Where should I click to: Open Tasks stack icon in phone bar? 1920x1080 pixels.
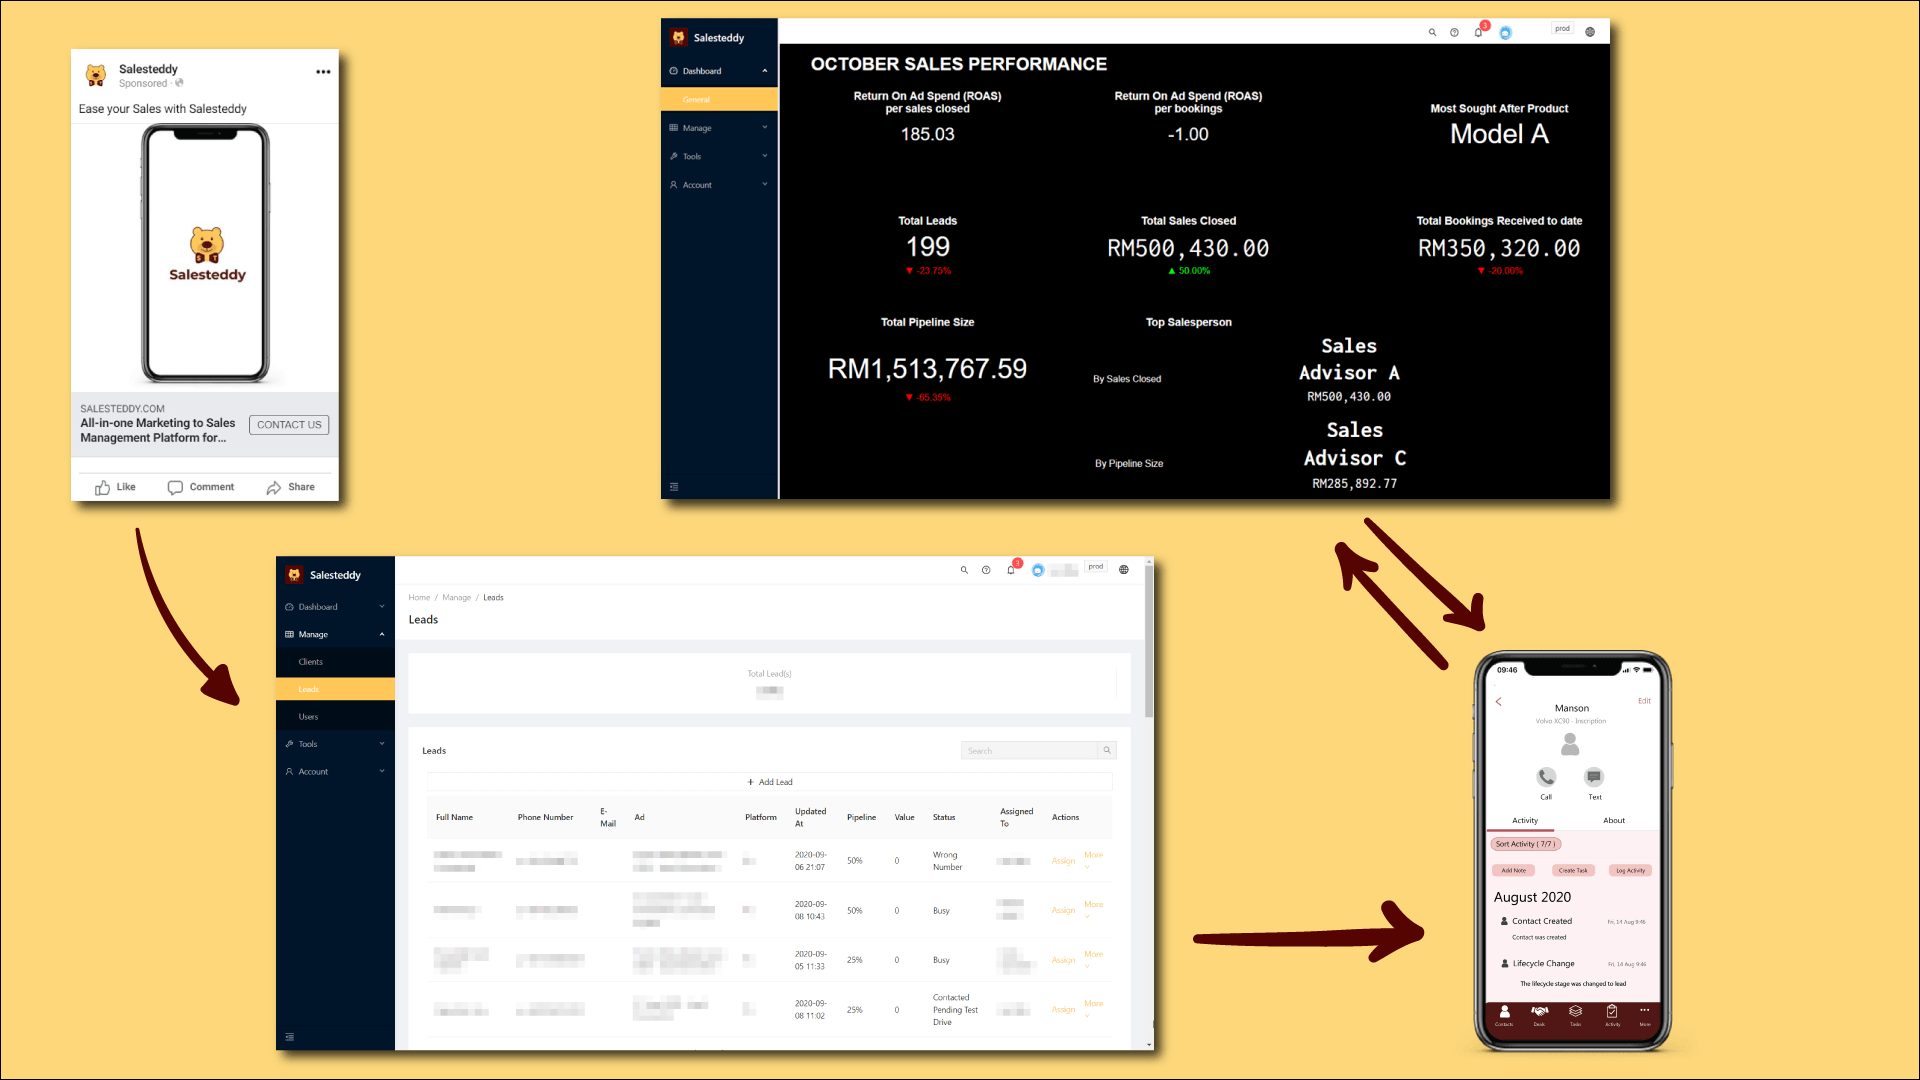(1575, 1015)
